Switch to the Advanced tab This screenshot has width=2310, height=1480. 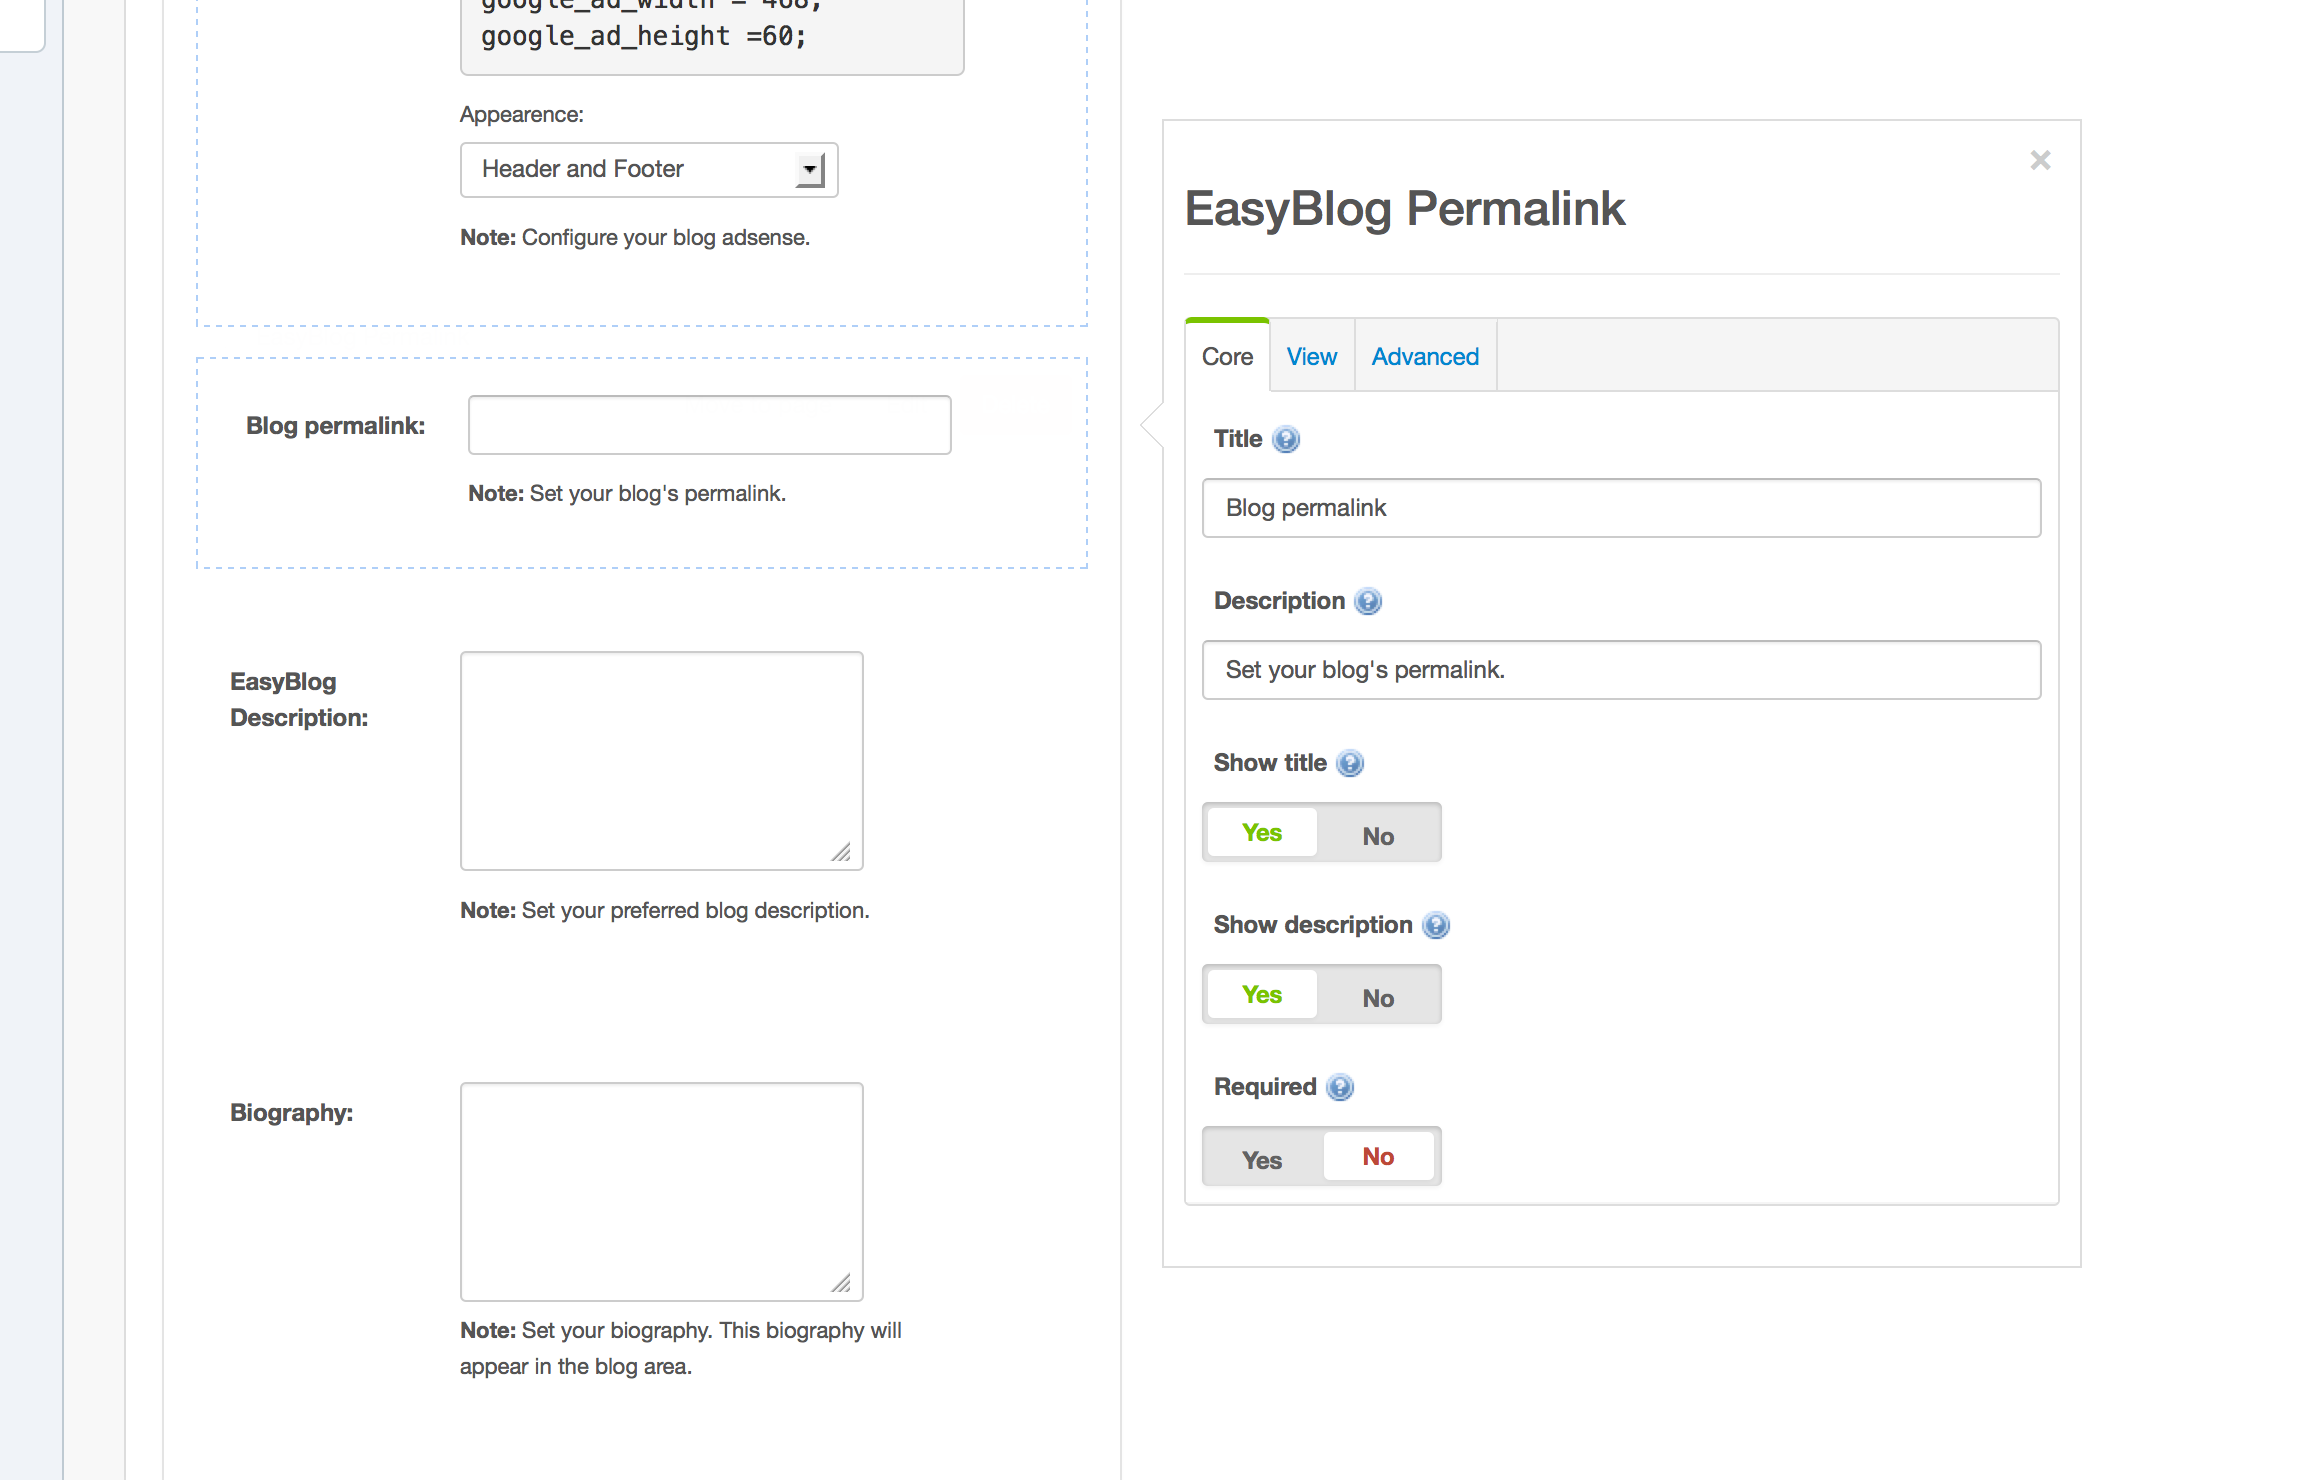coord(1424,357)
